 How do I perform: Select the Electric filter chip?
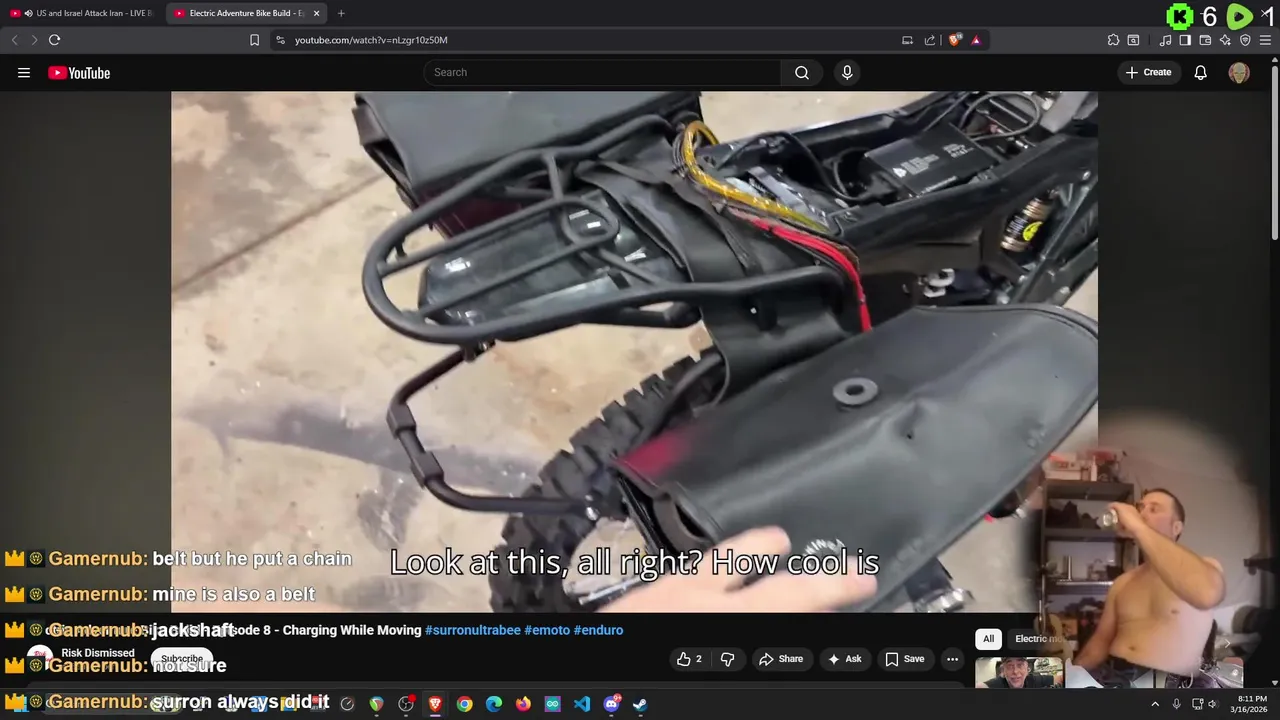[x=1036, y=639]
